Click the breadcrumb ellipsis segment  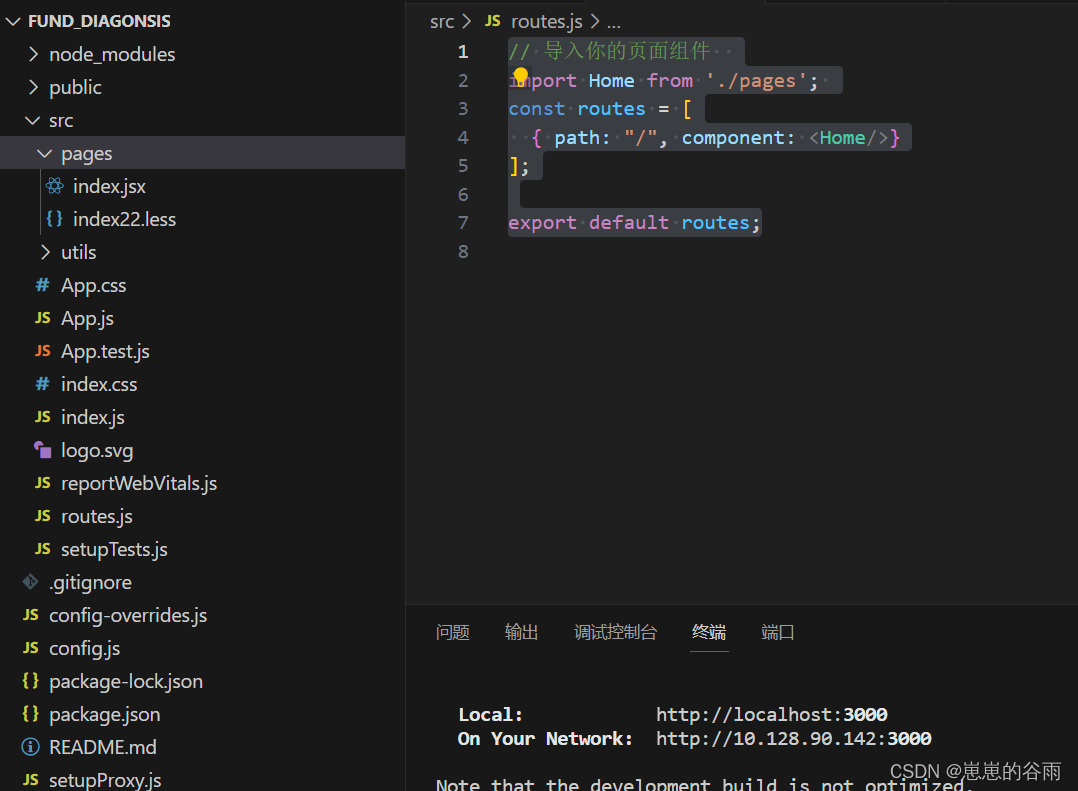pos(613,23)
